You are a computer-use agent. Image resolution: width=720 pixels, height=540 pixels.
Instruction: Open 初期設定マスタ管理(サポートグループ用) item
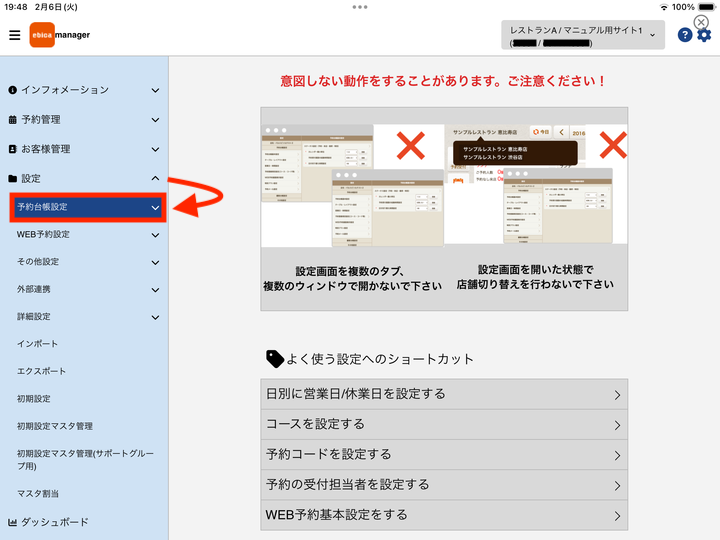pyautogui.click(x=85, y=460)
